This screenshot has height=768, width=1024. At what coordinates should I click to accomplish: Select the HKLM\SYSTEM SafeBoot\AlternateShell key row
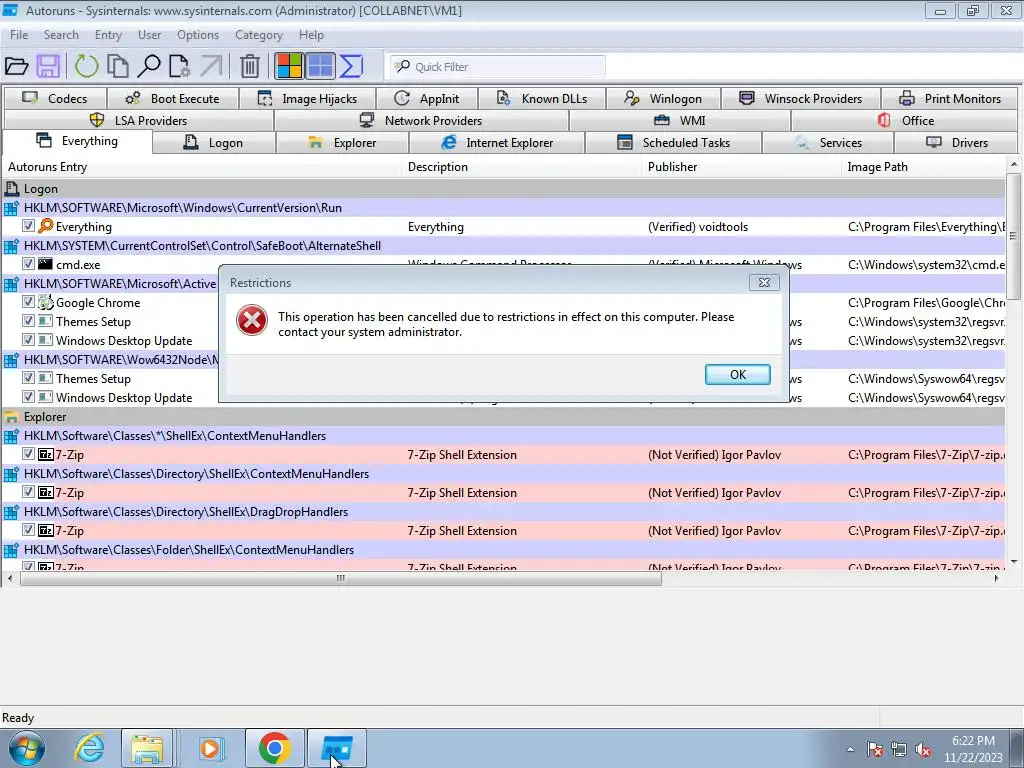click(x=504, y=246)
